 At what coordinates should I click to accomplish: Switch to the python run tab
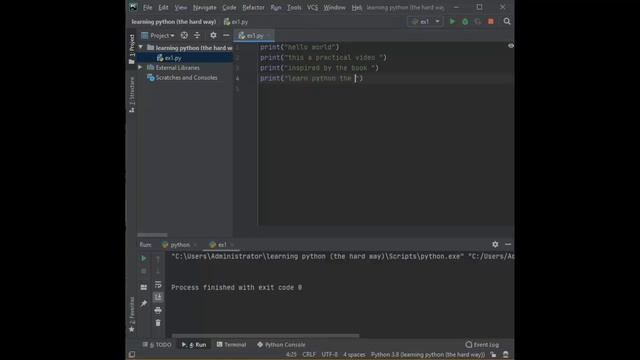pos(180,244)
